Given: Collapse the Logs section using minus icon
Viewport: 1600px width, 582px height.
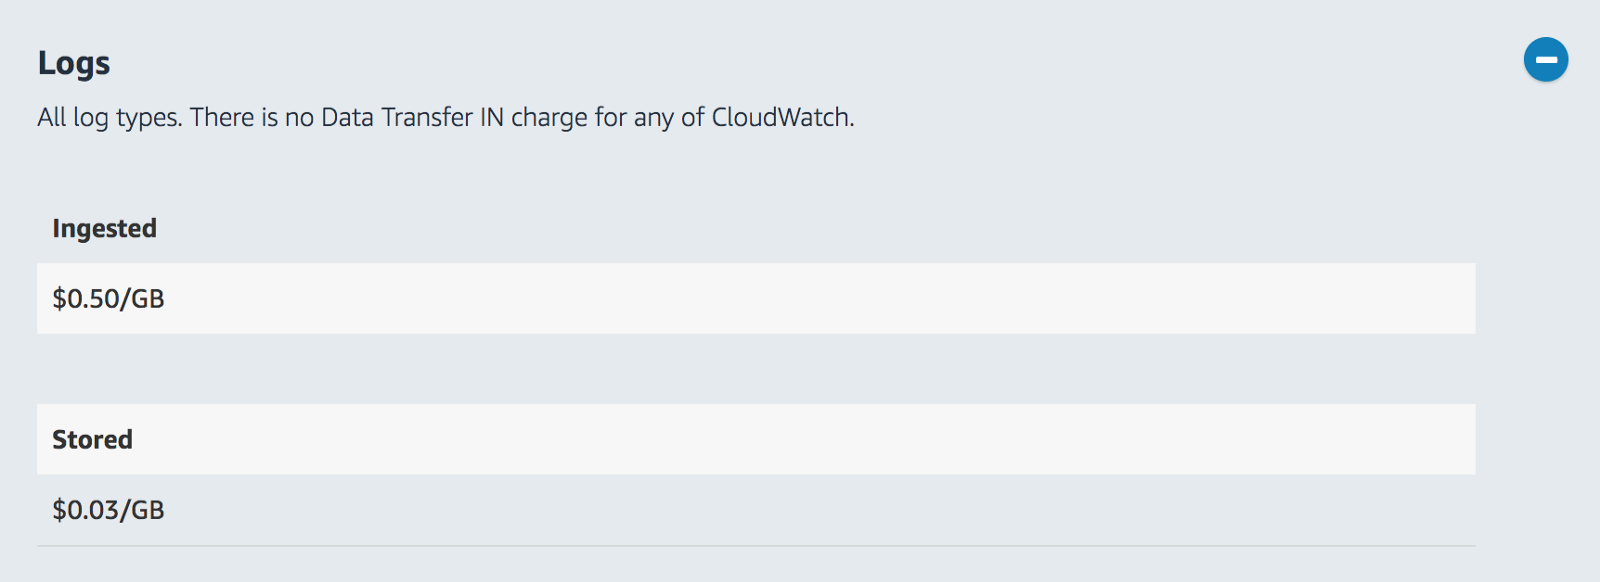Looking at the screenshot, I should point(1546,60).
